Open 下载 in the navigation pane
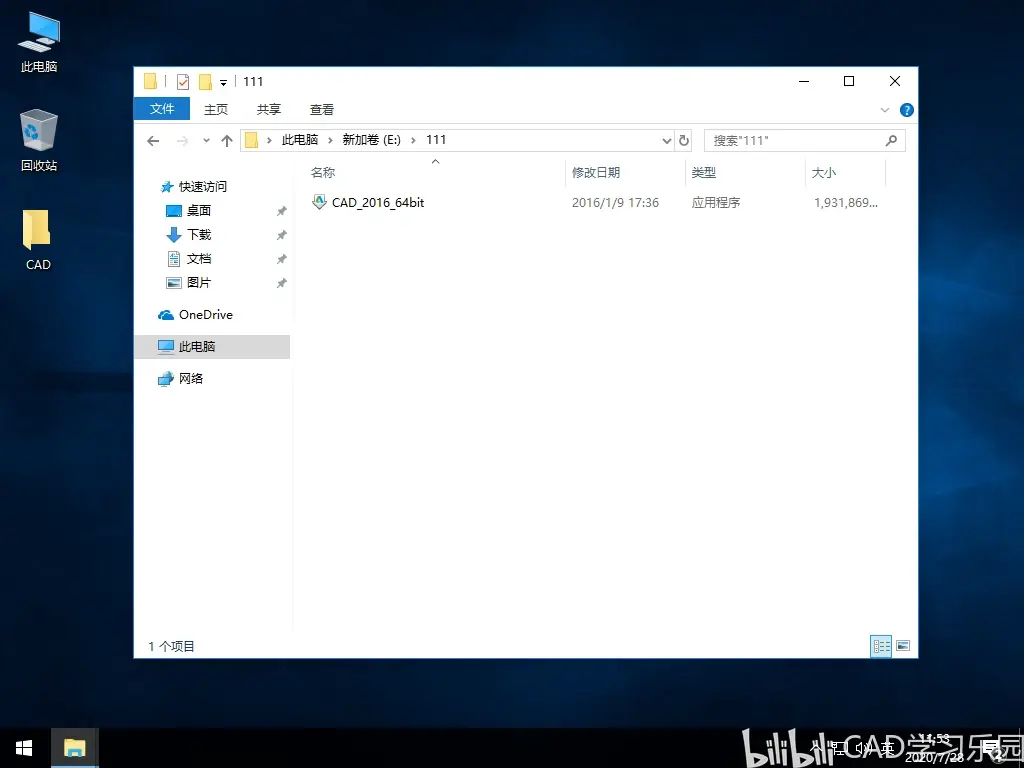1024x768 pixels. point(199,234)
